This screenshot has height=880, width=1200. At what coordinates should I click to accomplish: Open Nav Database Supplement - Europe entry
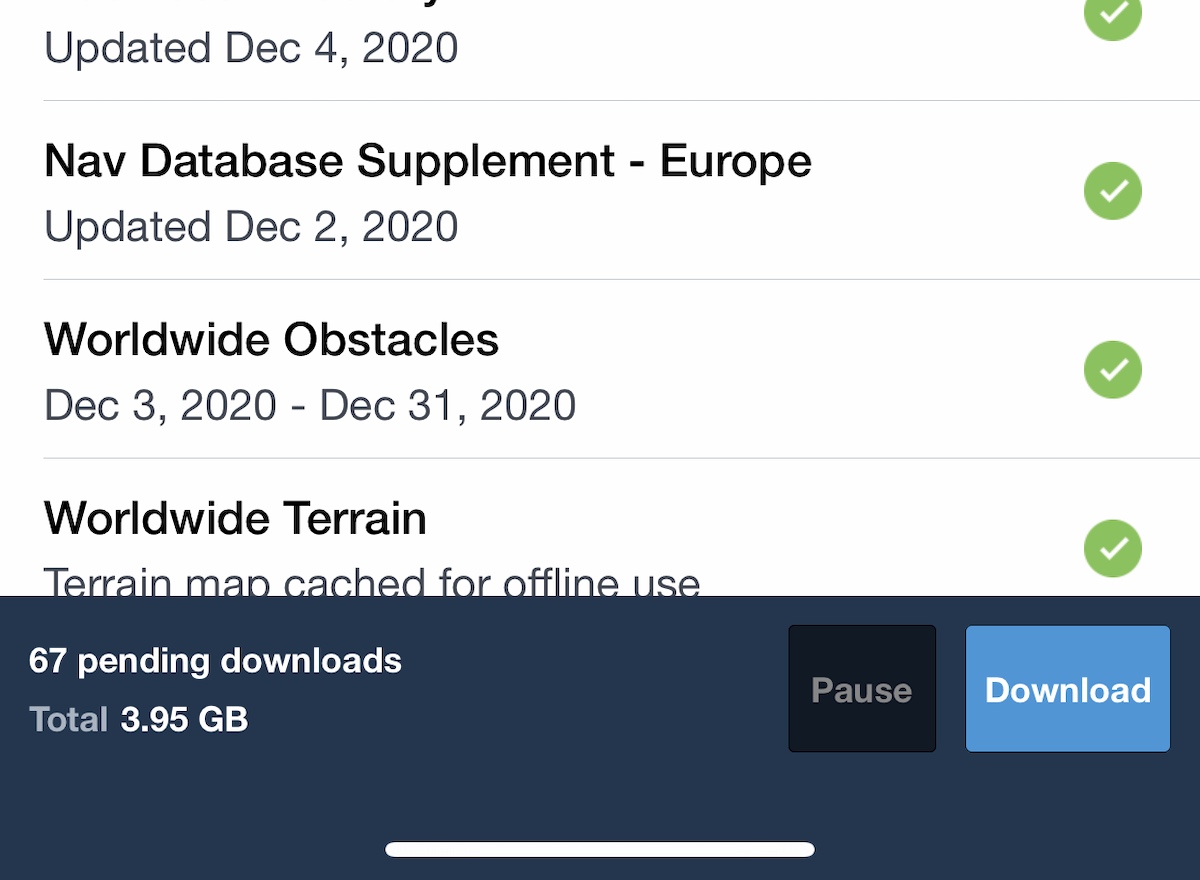coord(427,161)
